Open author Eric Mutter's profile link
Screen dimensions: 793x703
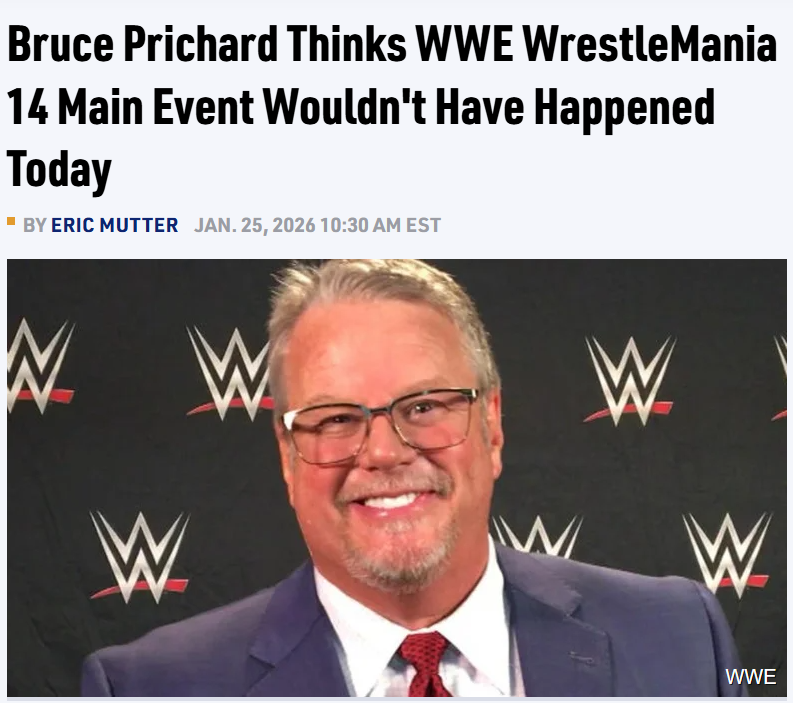click(x=114, y=225)
